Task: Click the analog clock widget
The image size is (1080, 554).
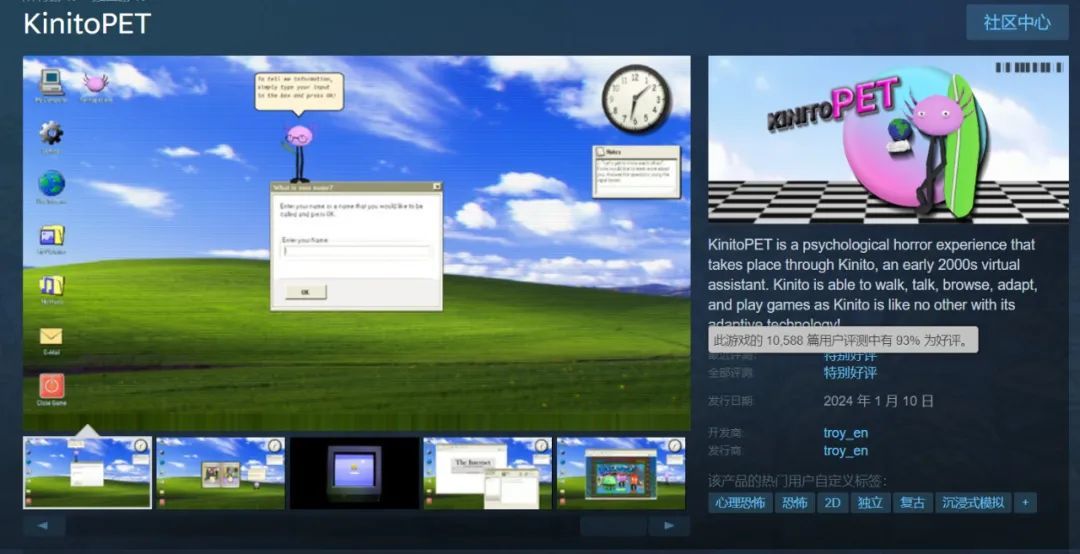Action: (x=636, y=99)
